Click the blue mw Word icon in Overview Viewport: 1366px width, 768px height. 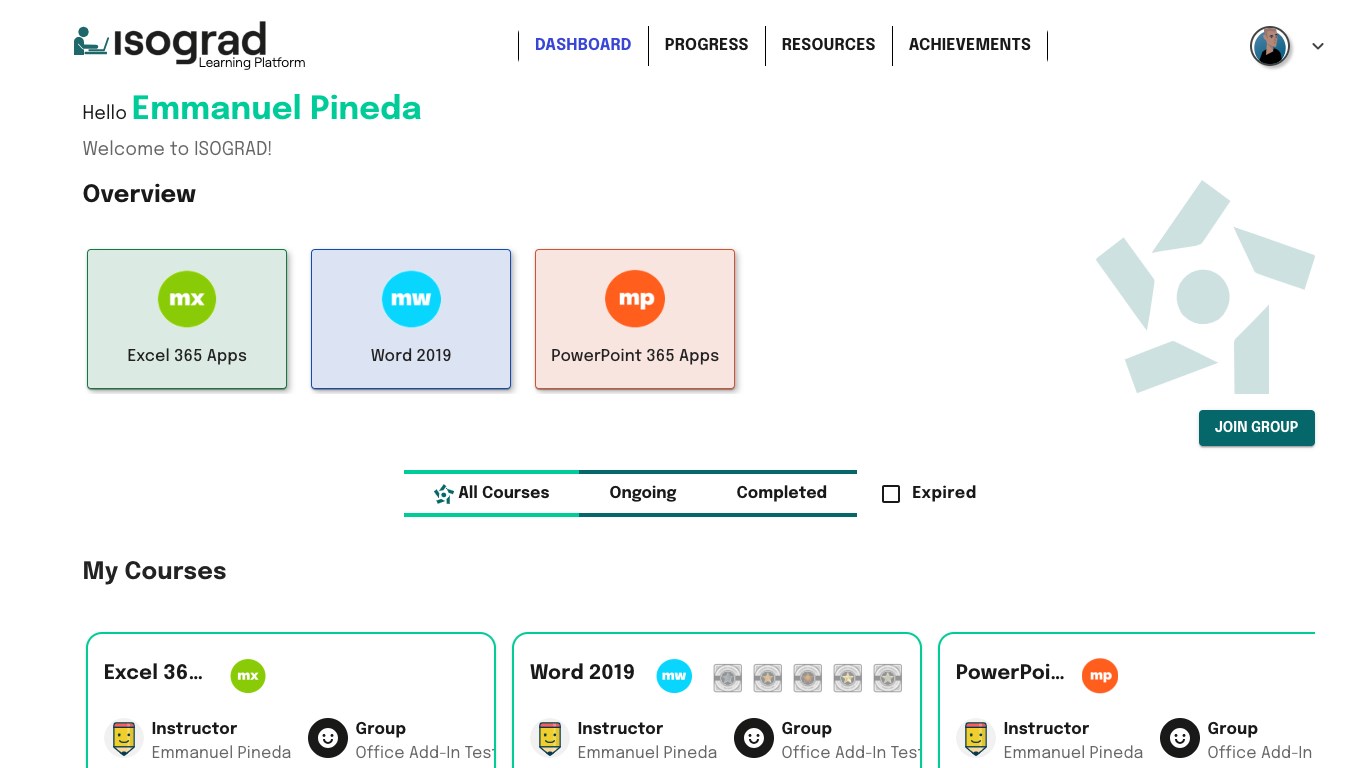pyautogui.click(x=411, y=298)
